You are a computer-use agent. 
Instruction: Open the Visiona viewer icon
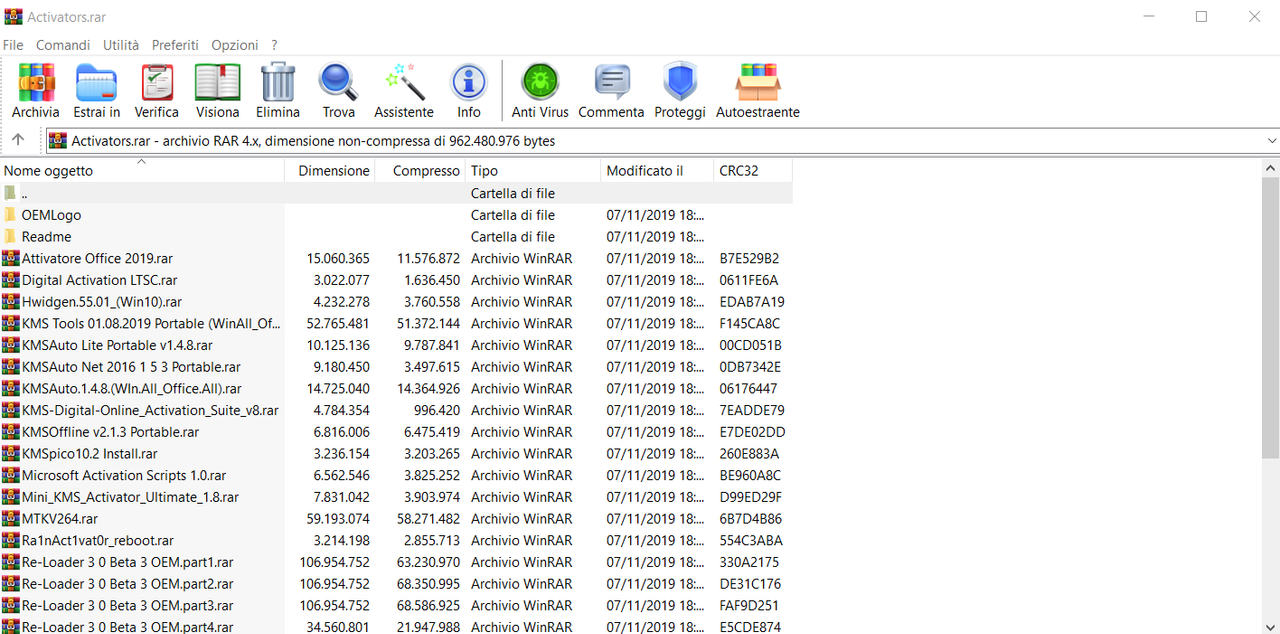[217, 82]
